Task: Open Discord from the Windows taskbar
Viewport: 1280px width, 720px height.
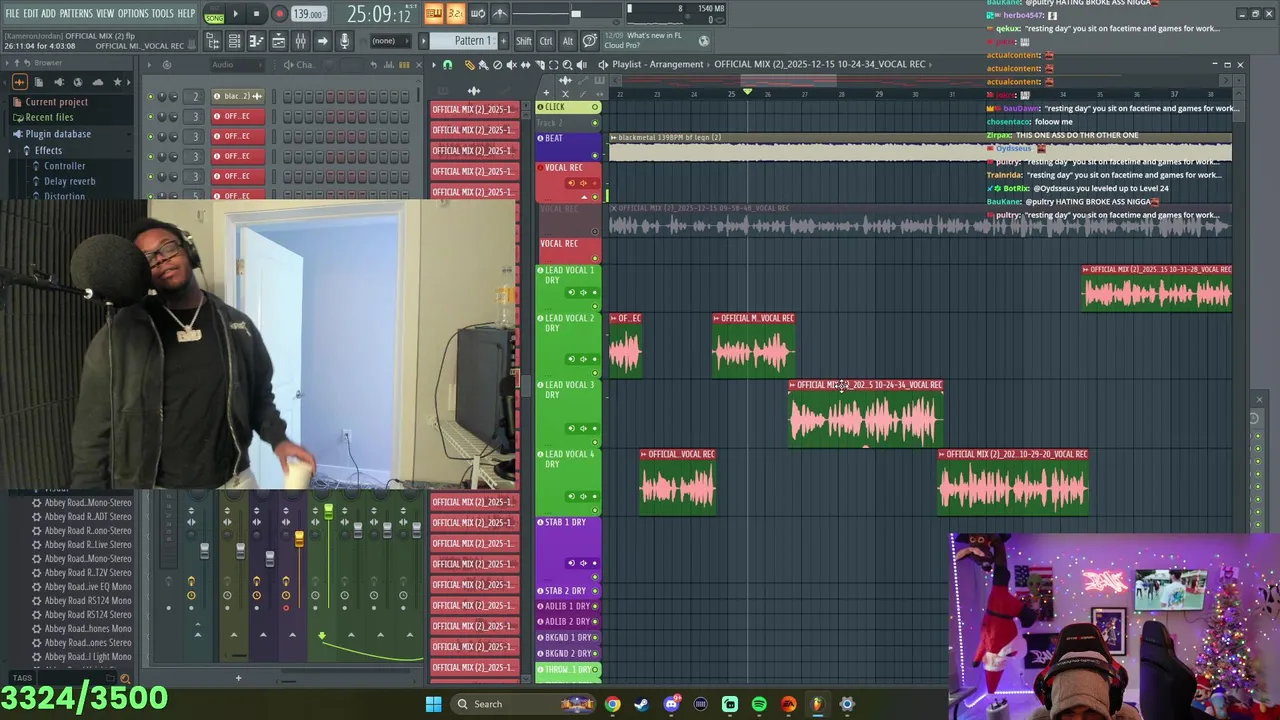Action: 671,704
